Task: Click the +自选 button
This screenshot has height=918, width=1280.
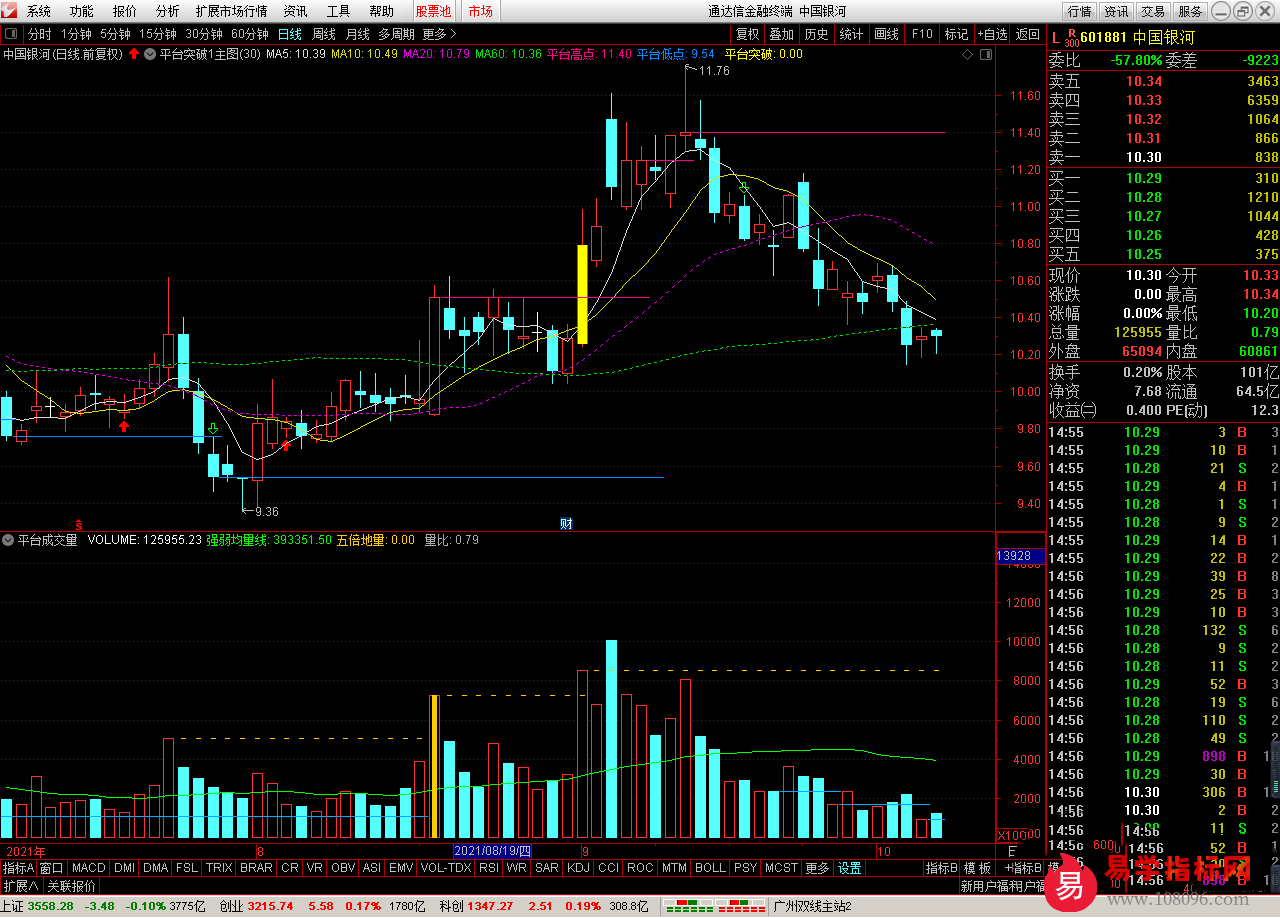Action: pos(993,34)
